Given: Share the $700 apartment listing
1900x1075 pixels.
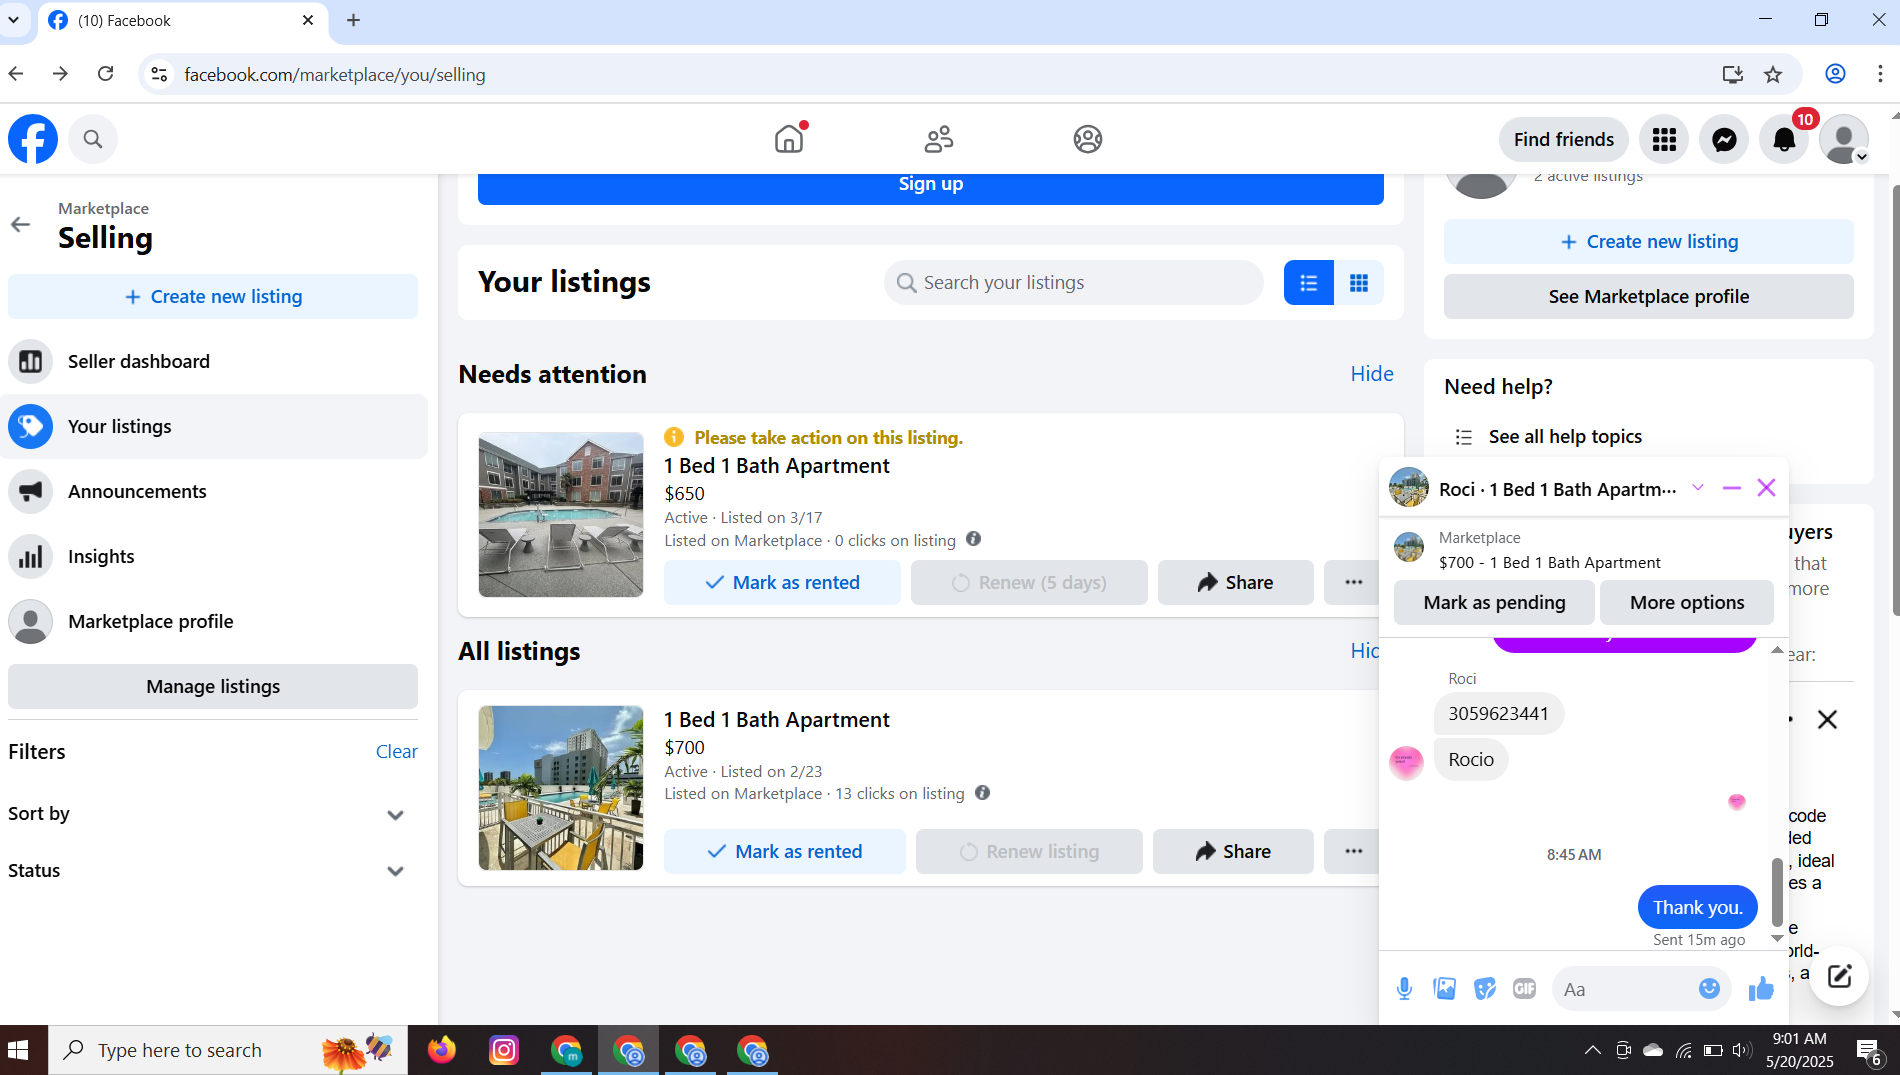Looking at the screenshot, I should point(1233,851).
